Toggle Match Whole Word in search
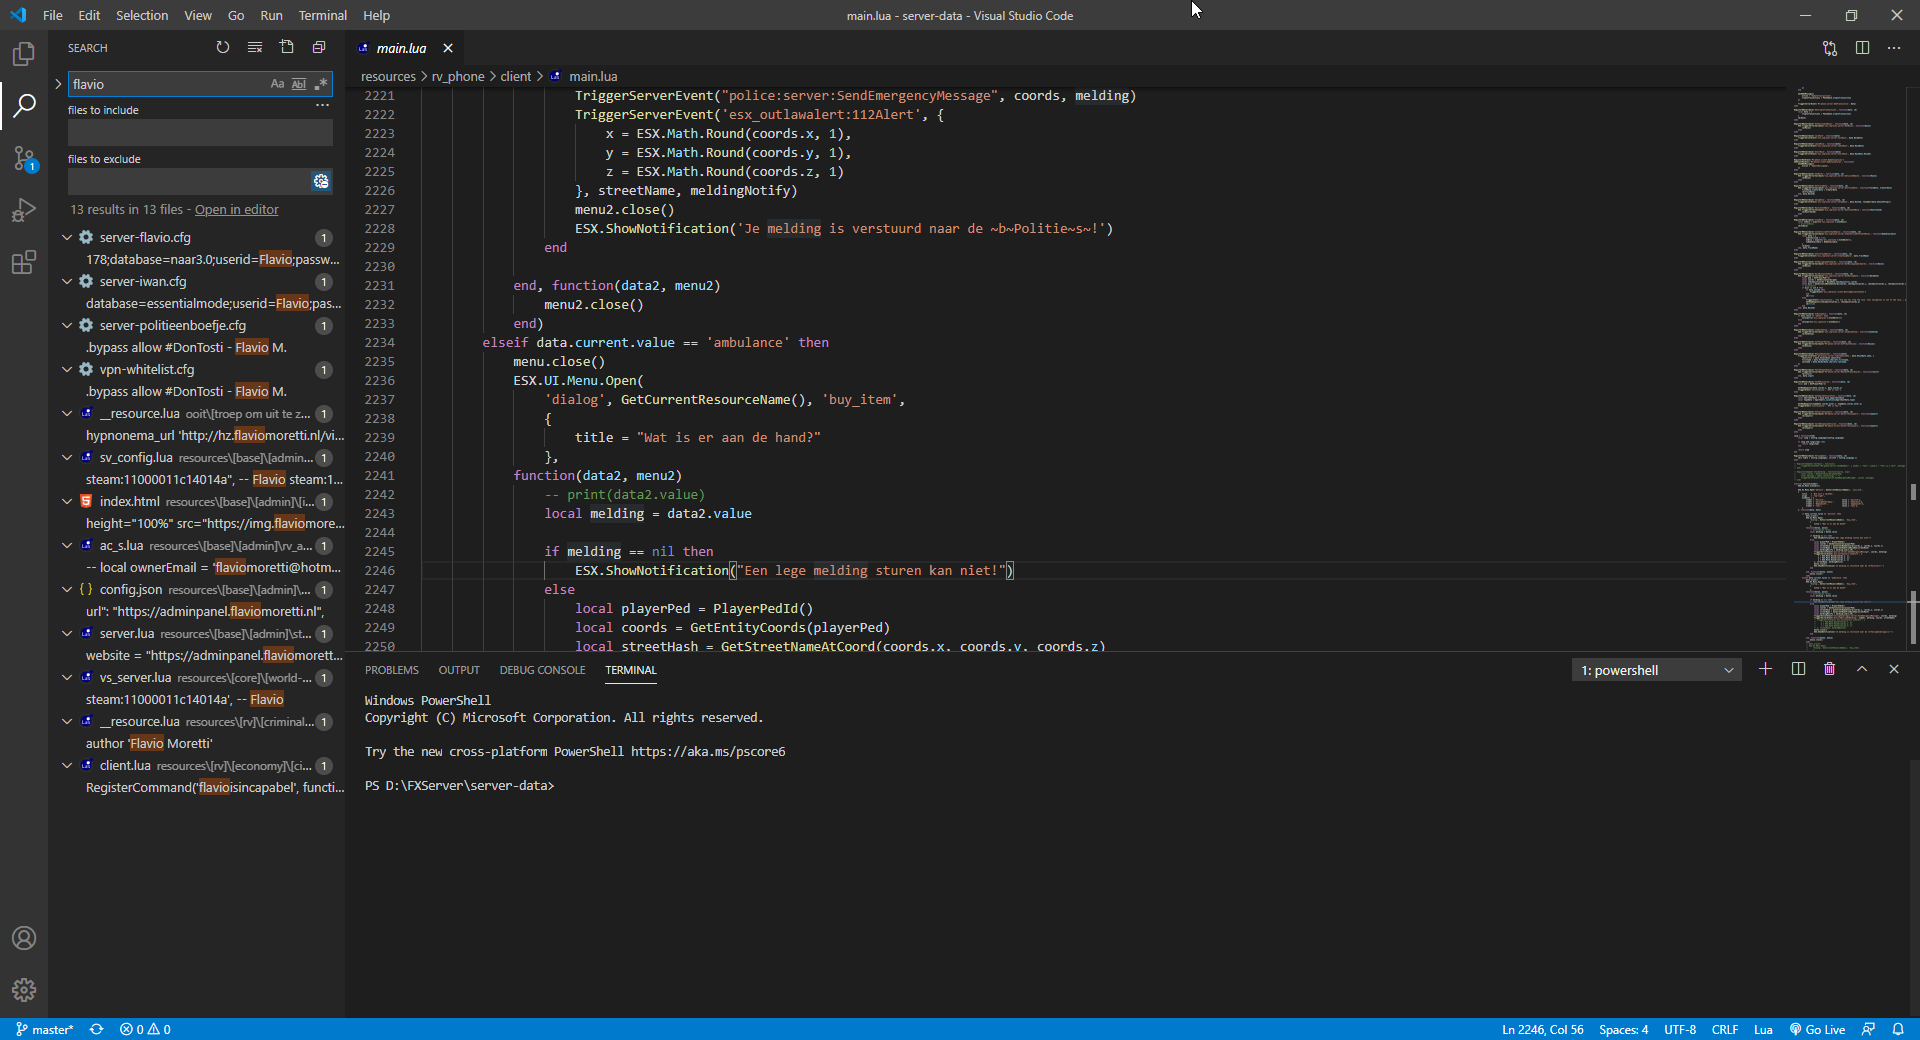Screen dimensions: 1920x1040 coord(299,84)
